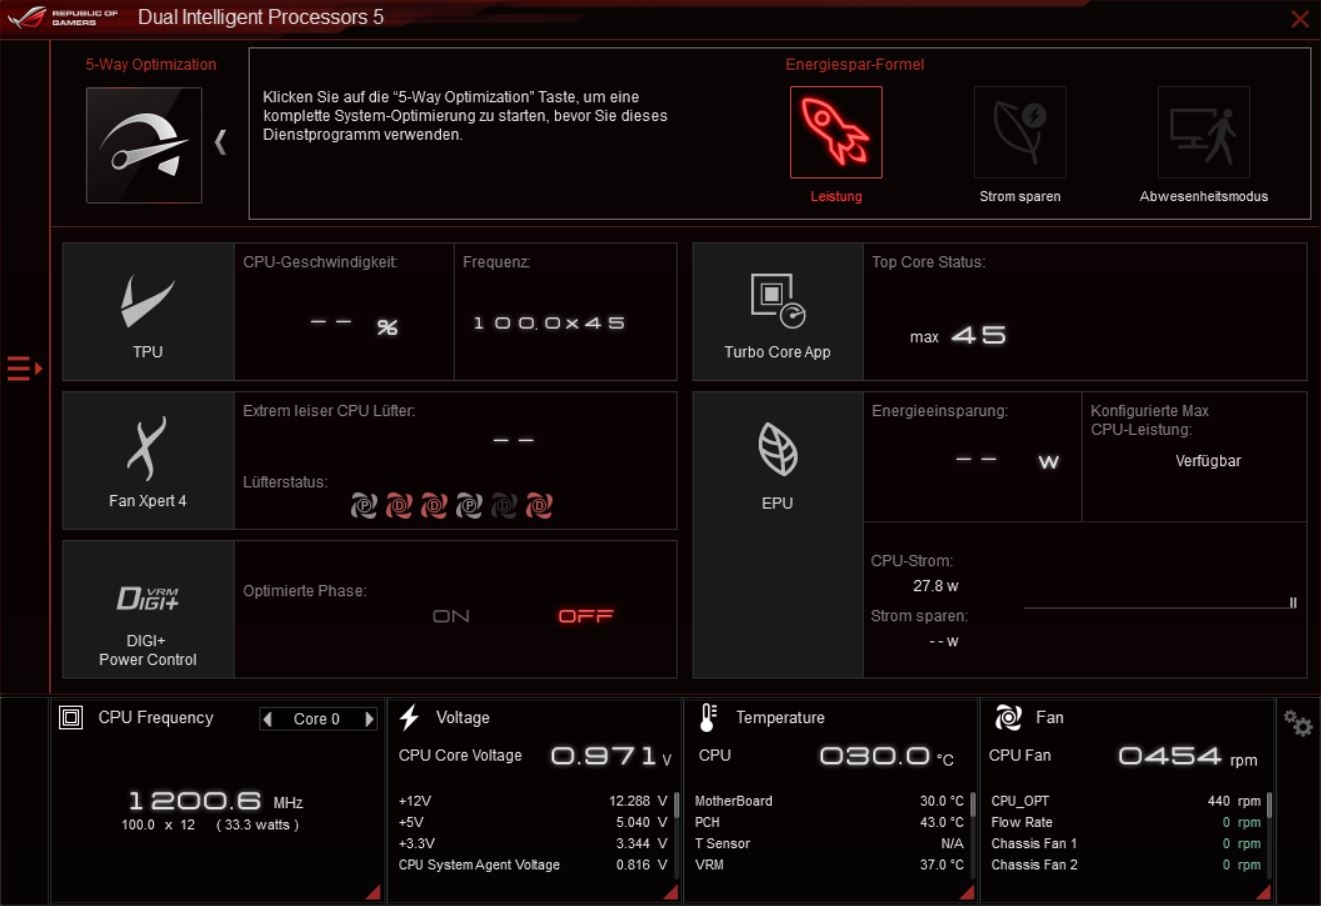The image size is (1321, 906).
Task: Click the 1200.6 MHz frequency reading
Action: (215, 801)
